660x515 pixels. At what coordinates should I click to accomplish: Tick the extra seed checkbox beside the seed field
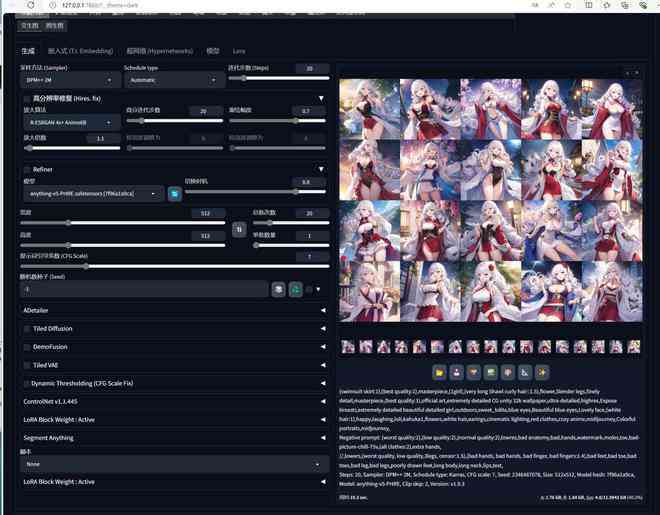pyautogui.click(x=309, y=289)
